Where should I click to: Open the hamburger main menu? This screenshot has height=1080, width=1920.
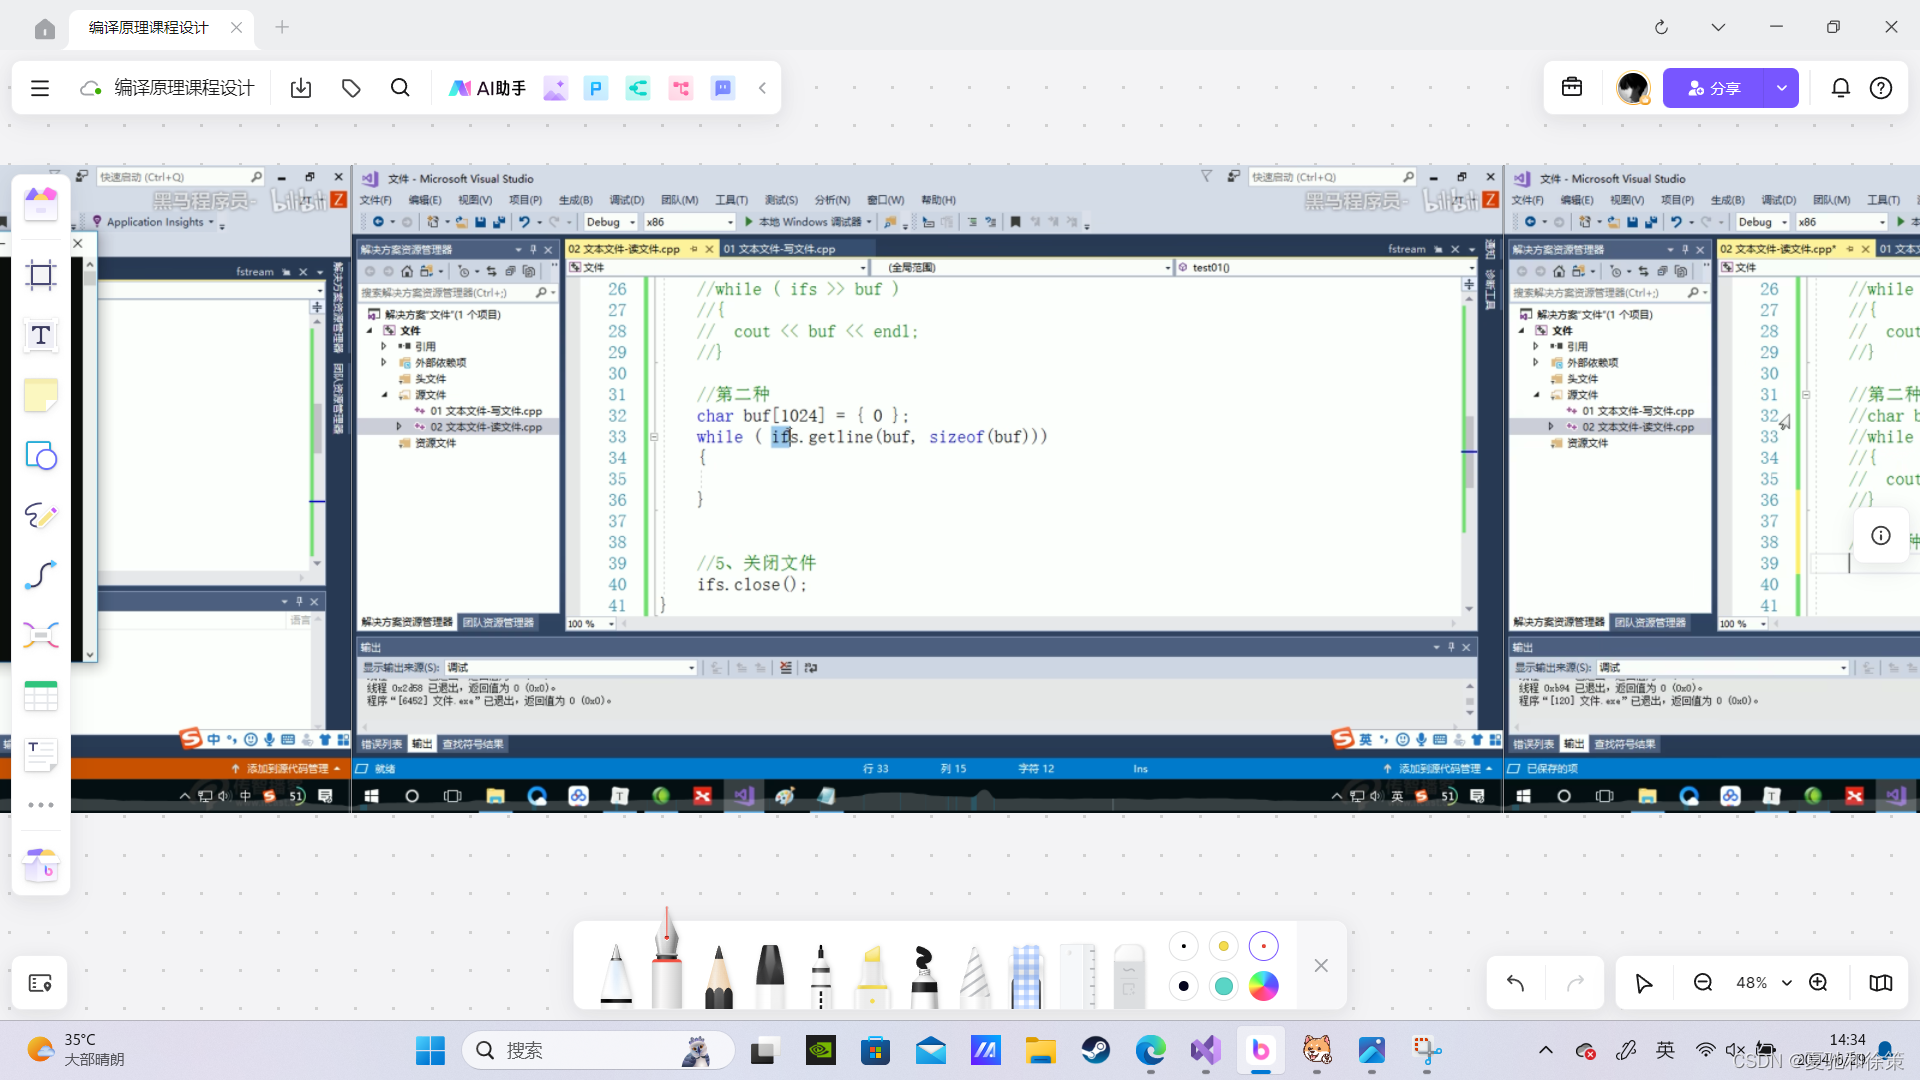pos(40,88)
